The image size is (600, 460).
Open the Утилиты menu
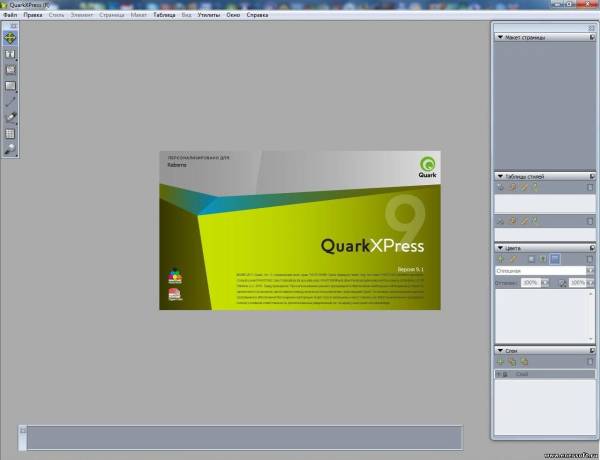209,15
